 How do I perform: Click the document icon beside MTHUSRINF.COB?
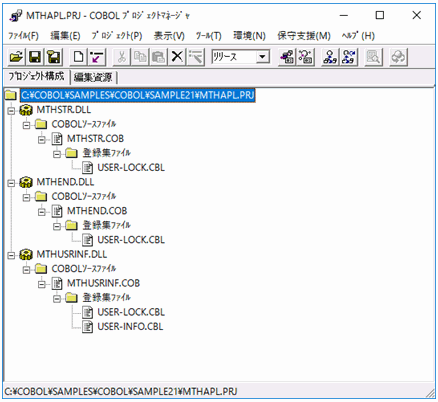pyautogui.click(x=57, y=283)
